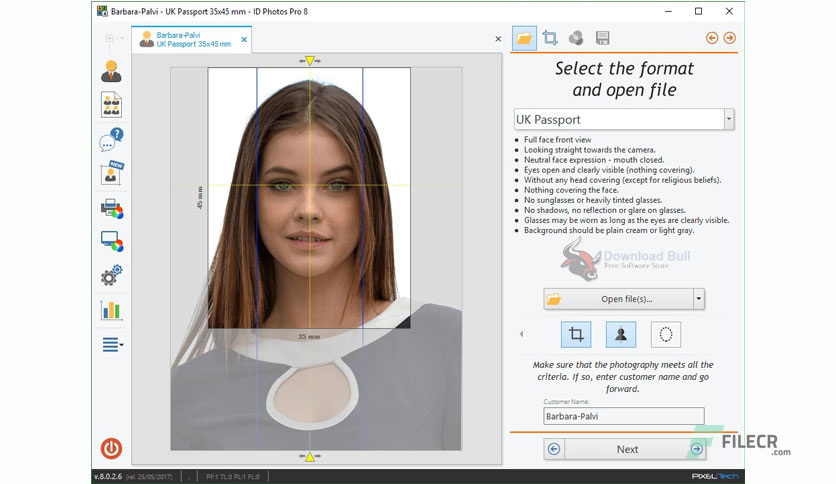Go to next step with orange right arrow
Image resolution: width=836 pixels, height=484 pixels.
click(x=729, y=38)
